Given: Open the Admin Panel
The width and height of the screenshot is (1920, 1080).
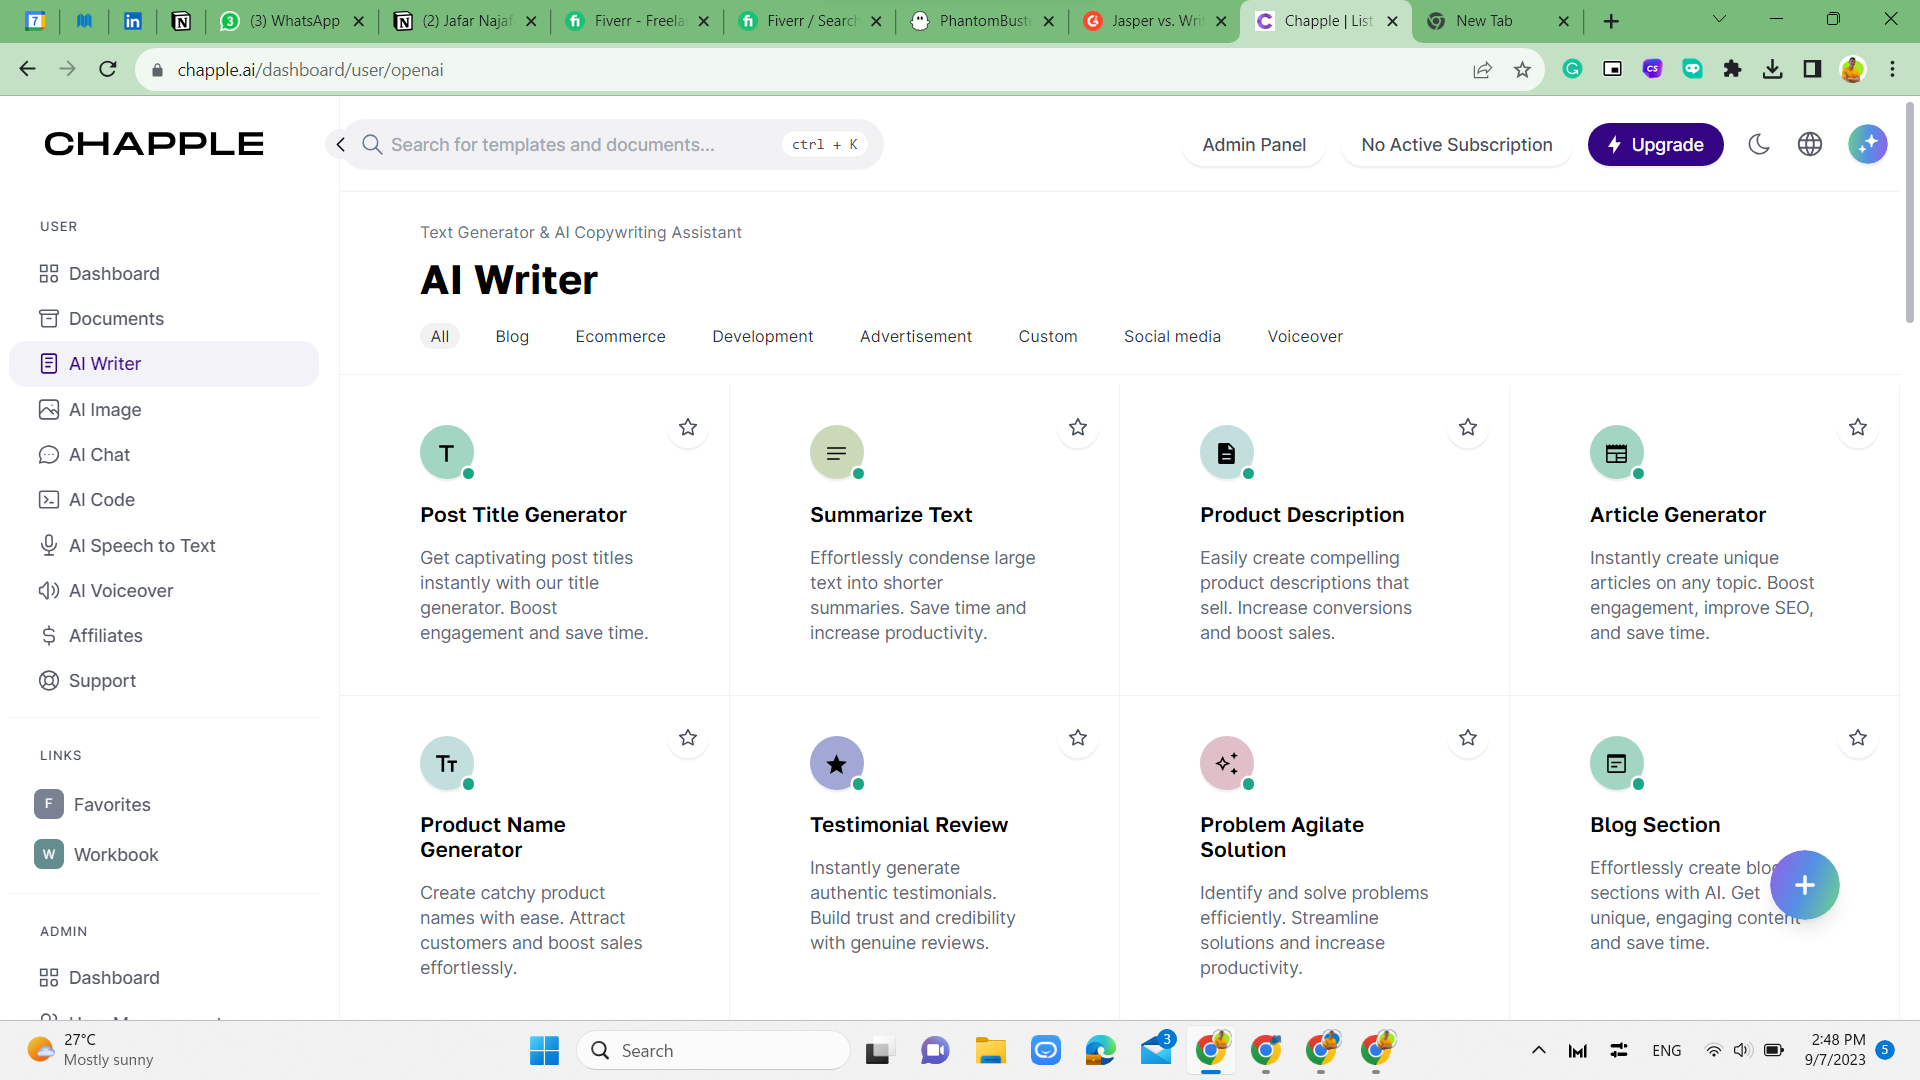Looking at the screenshot, I should (1254, 144).
